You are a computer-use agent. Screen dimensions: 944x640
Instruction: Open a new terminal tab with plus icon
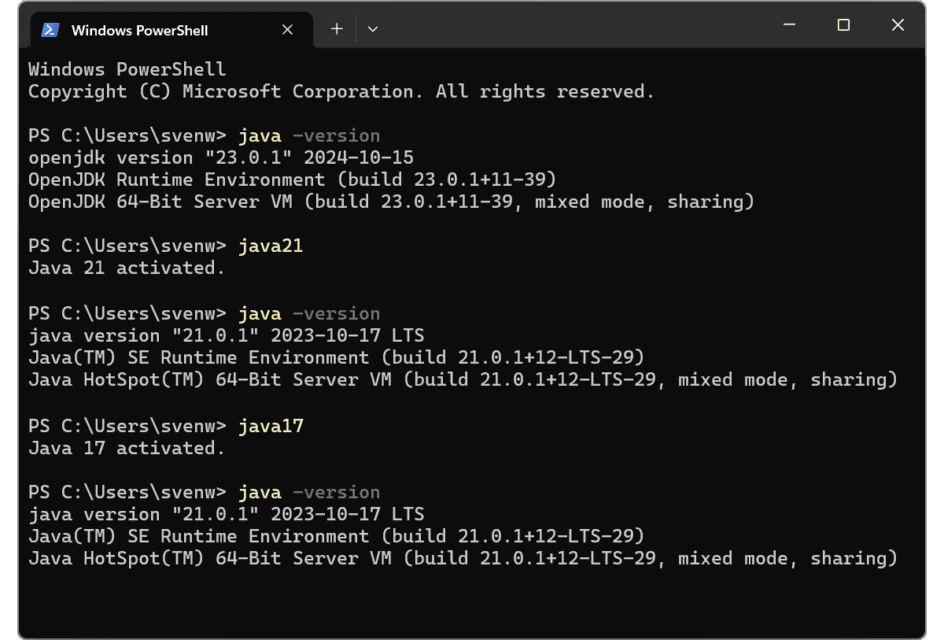(x=336, y=29)
